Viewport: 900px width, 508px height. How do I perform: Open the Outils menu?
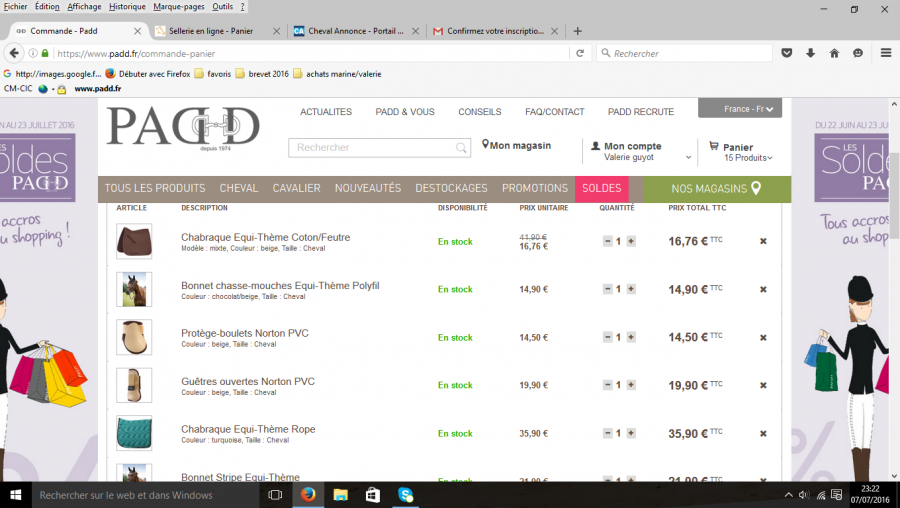pos(222,6)
